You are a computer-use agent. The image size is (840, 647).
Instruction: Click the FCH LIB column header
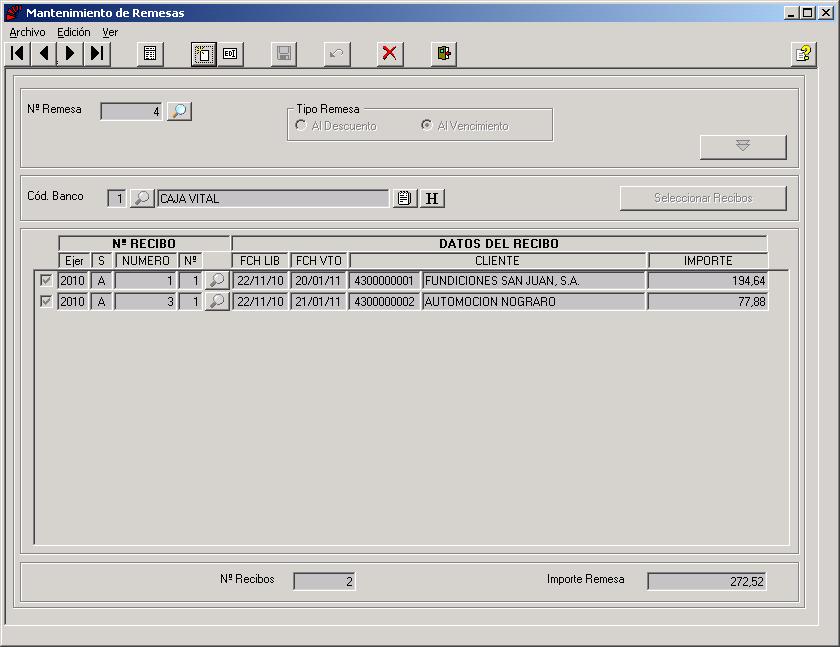[260, 261]
